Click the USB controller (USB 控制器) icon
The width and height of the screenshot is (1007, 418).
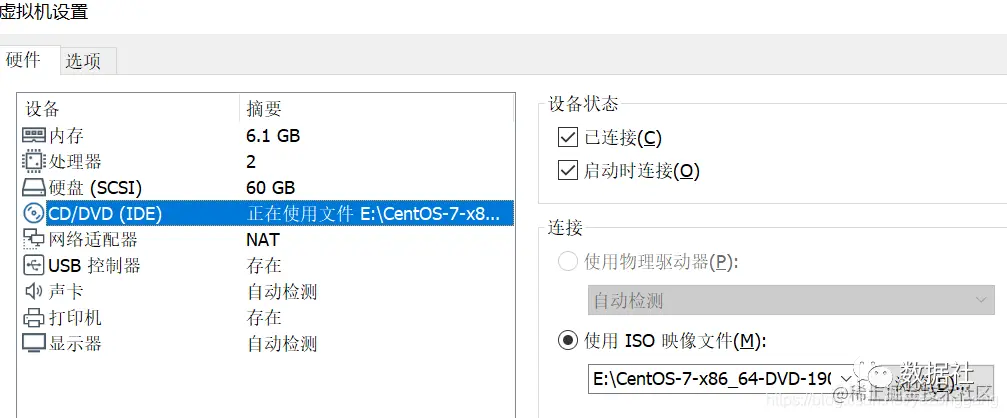pyautogui.click(x=34, y=265)
